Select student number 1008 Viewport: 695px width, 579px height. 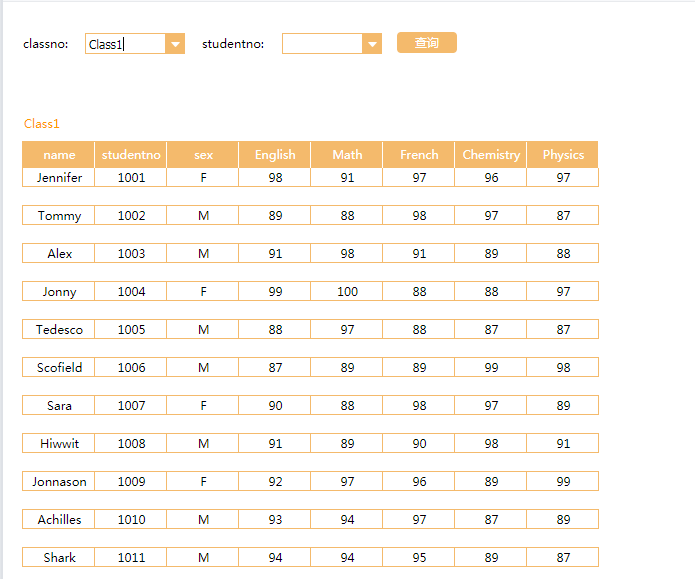tap(131, 443)
